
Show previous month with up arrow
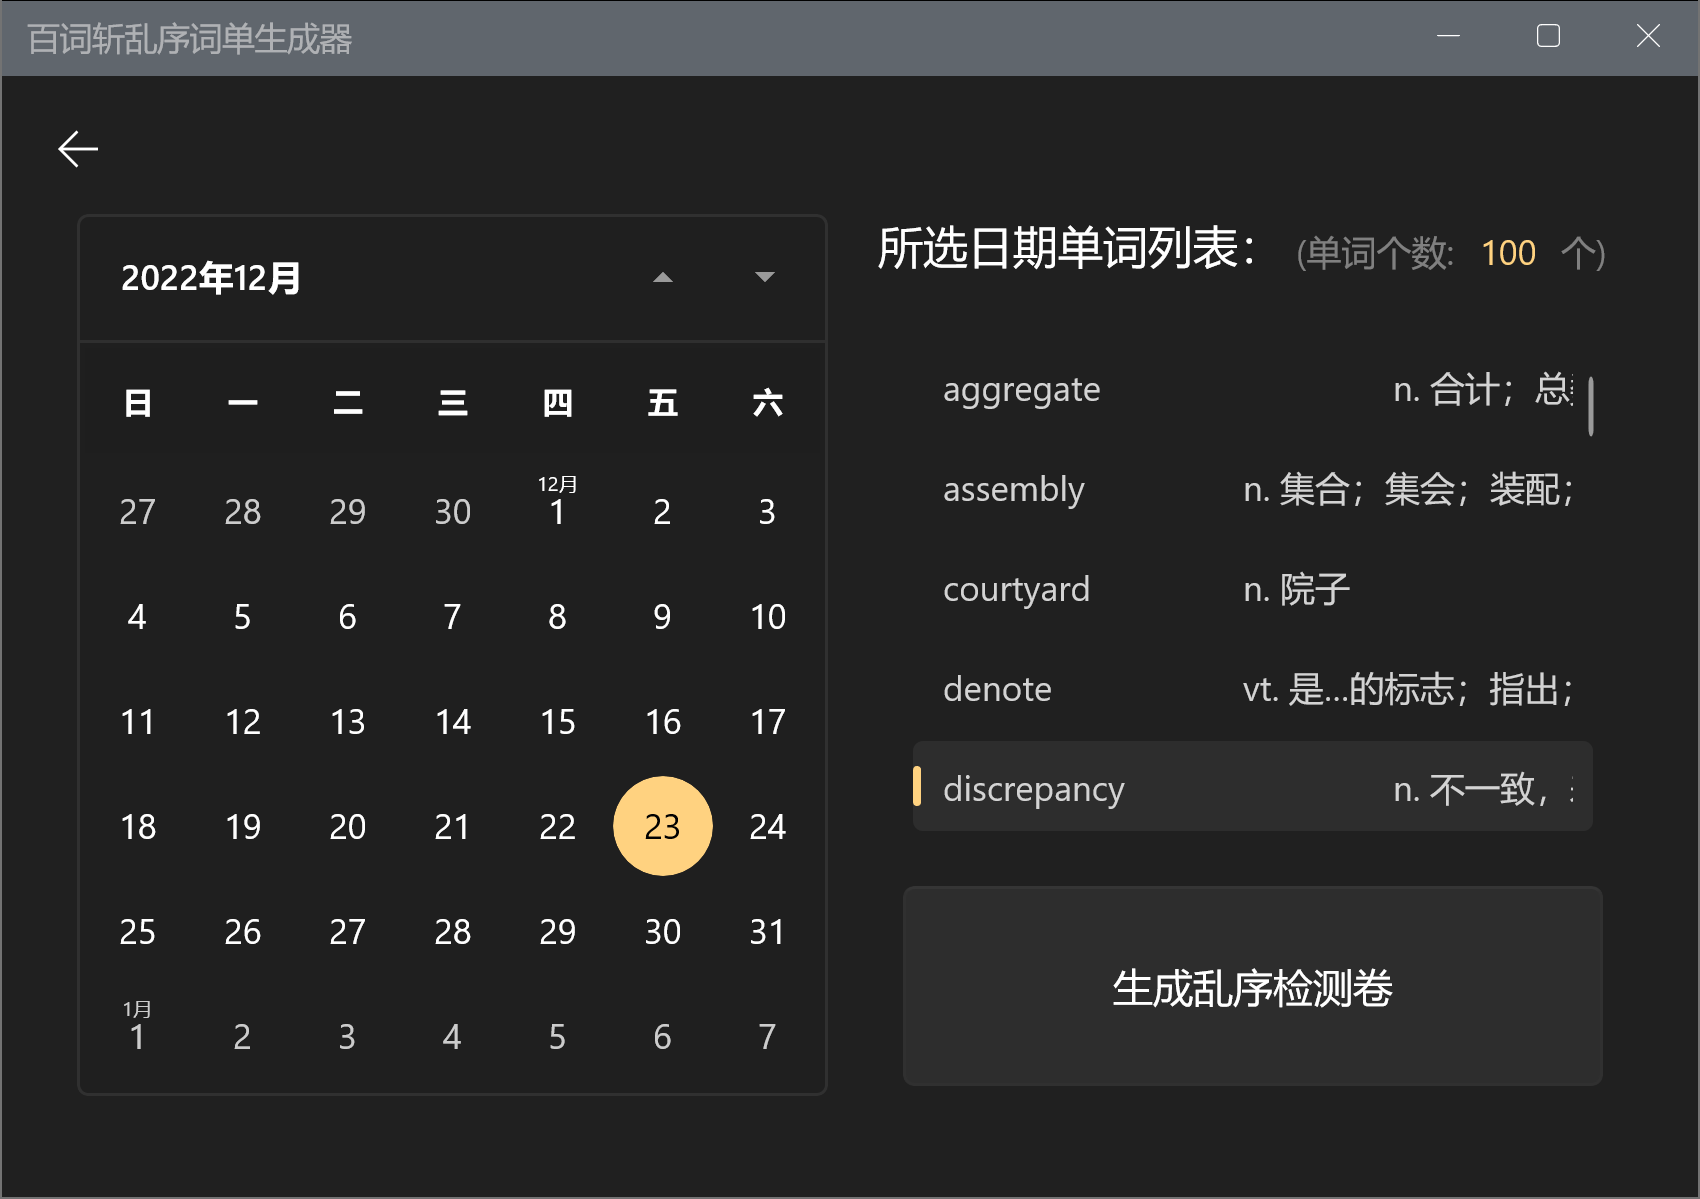[x=662, y=277]
